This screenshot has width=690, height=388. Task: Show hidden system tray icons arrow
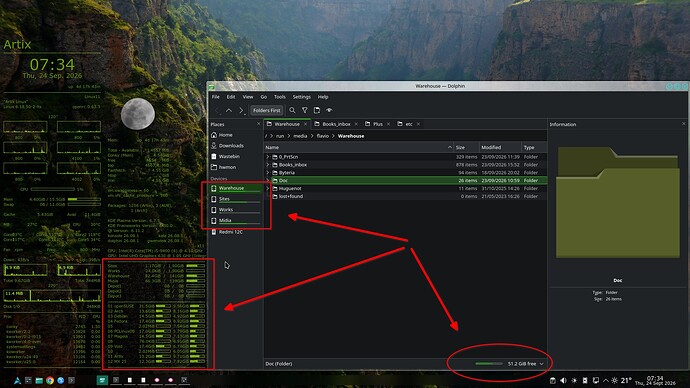(x=606, y=381)
